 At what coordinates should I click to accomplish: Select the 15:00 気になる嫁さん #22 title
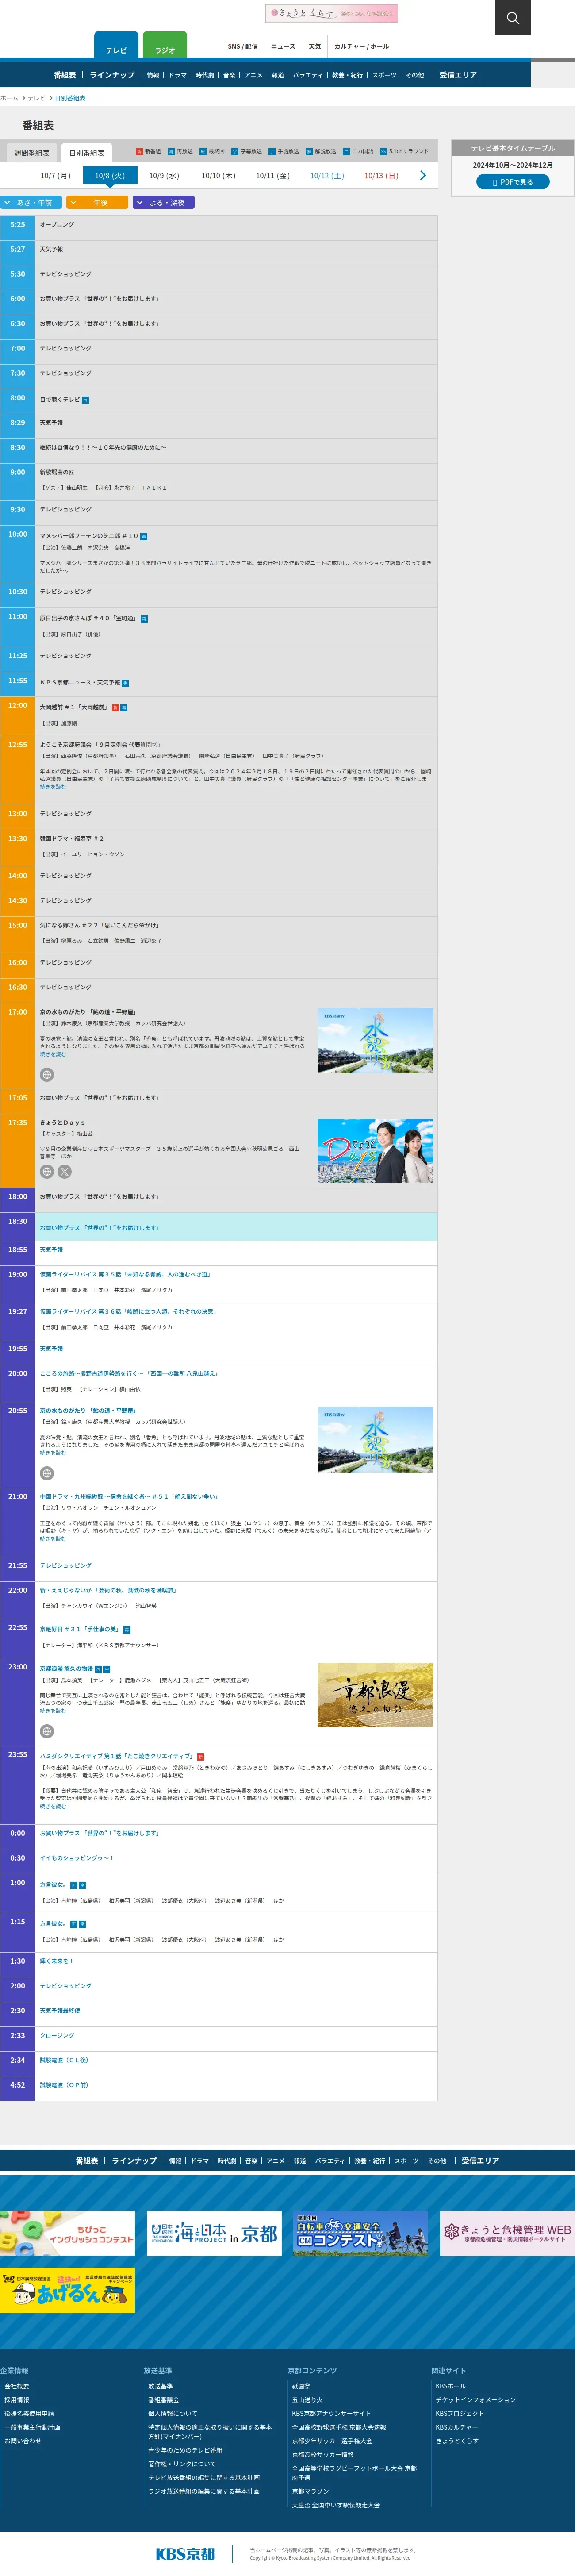click(100, 925)
